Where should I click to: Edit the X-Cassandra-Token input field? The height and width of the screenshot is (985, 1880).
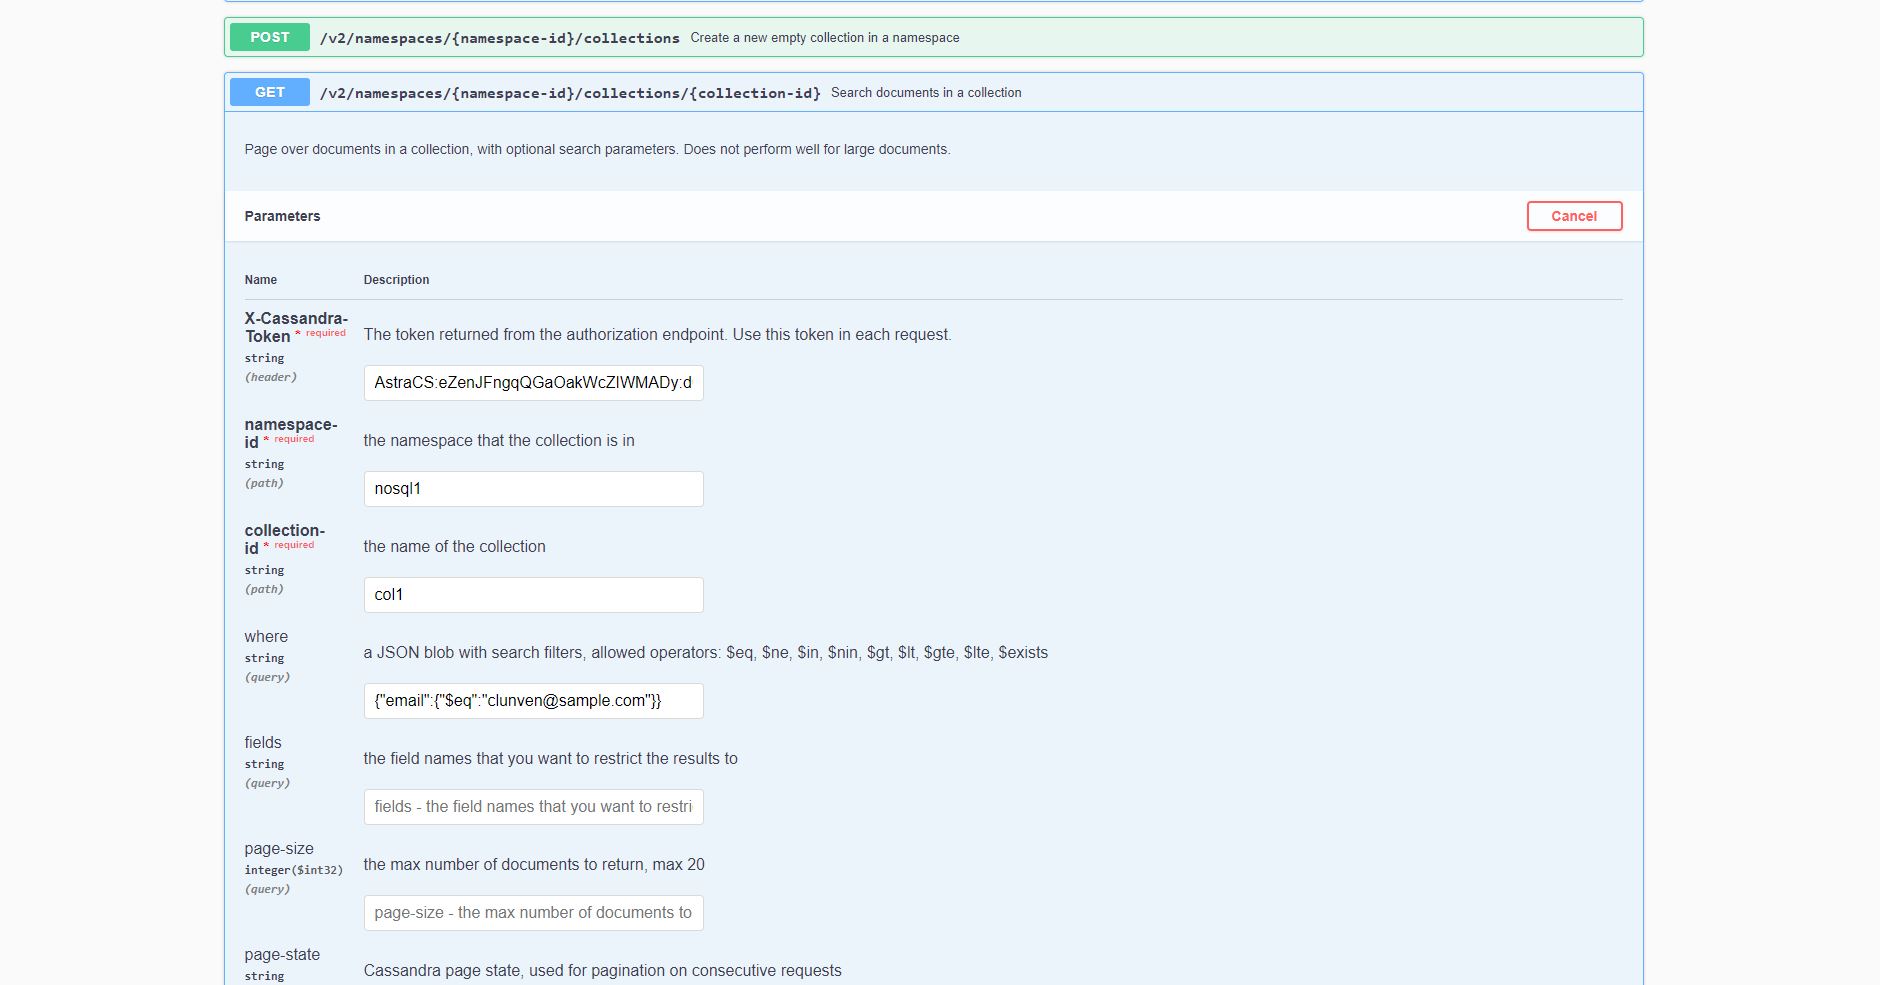(533, 383)
